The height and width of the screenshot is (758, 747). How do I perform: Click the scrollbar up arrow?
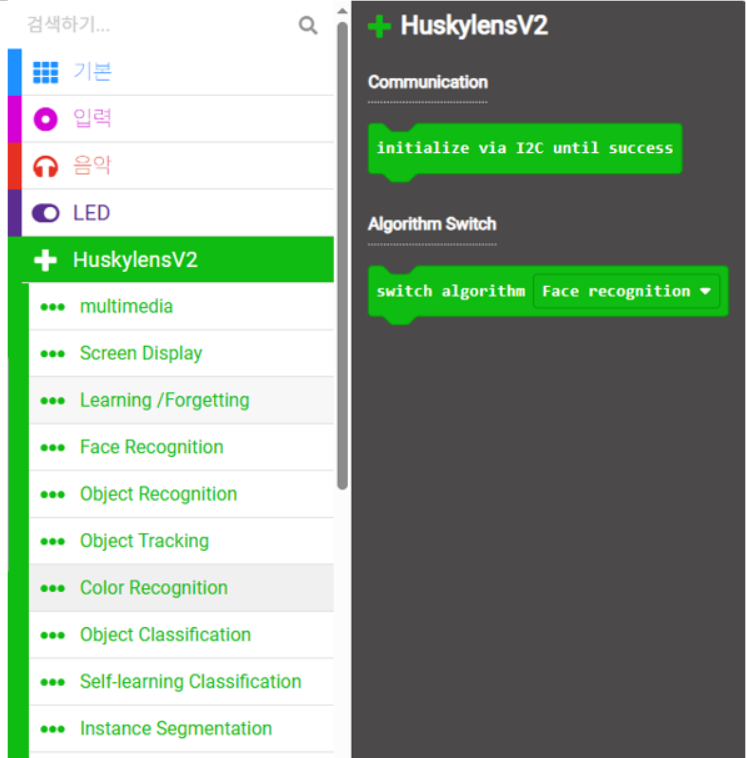[342, 11]
